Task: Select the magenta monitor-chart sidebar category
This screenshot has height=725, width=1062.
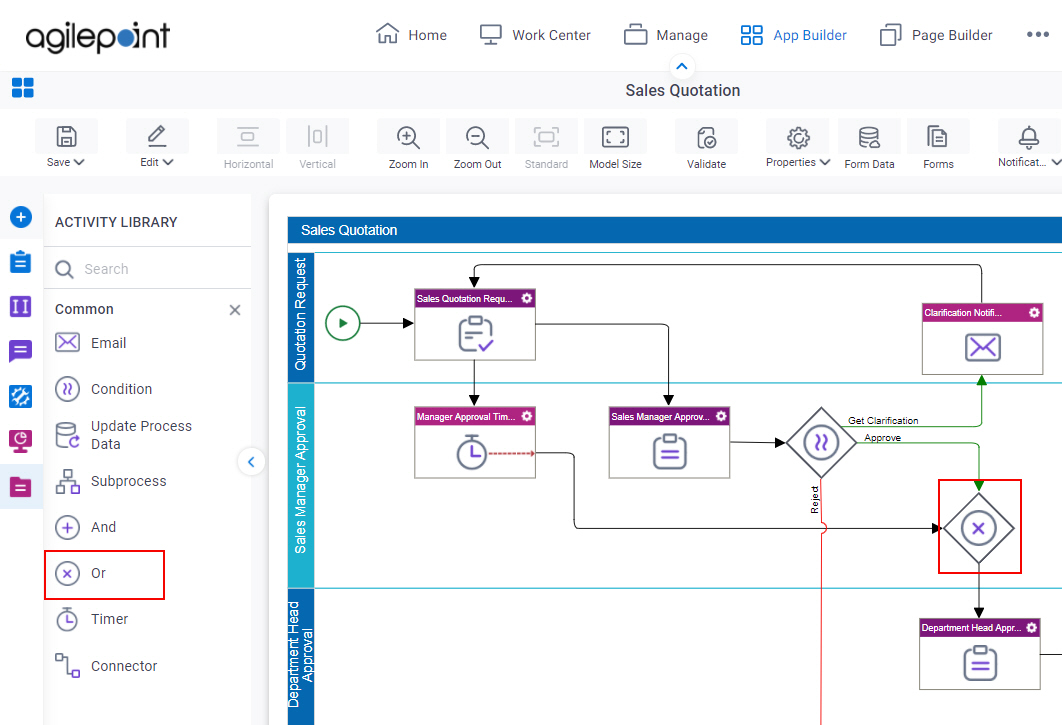Action: point(20,441)
